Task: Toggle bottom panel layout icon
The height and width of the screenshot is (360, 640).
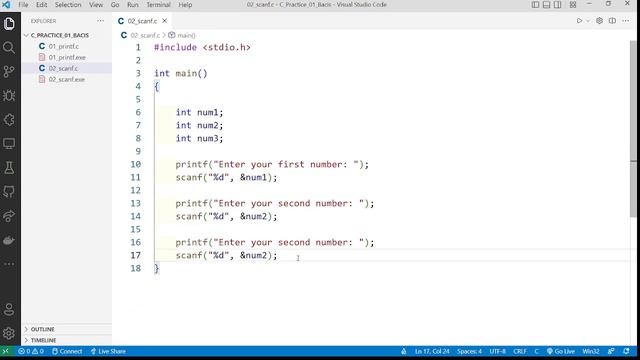Action: tap(547, 4)
